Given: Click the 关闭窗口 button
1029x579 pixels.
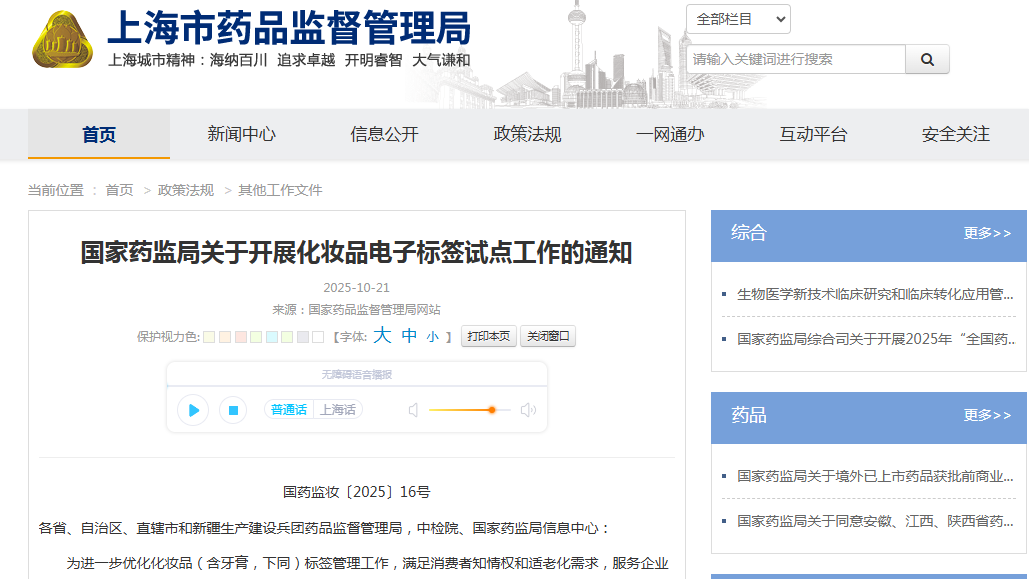Looking at the screenshot, I should [548, 337].
